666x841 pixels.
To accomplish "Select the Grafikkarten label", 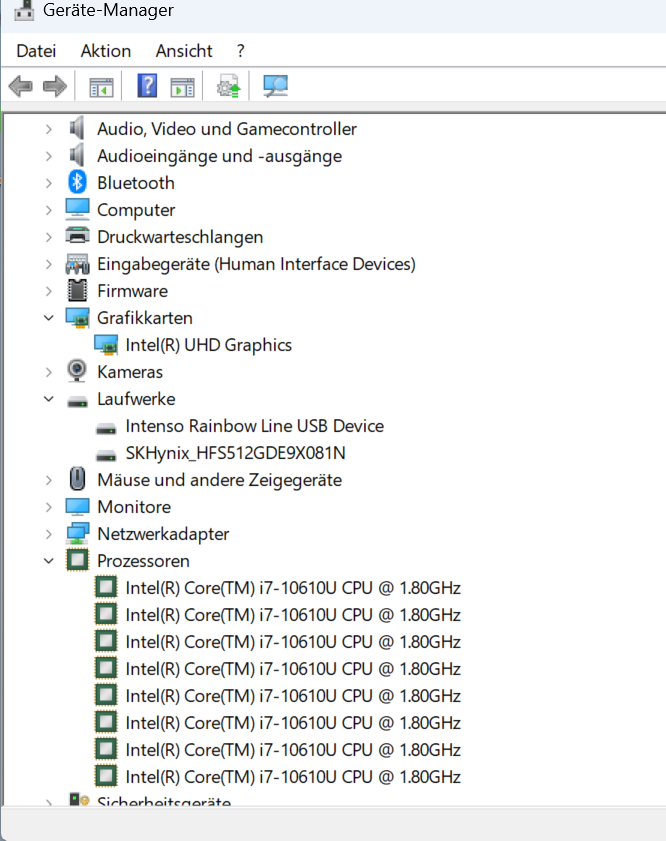I will point(145,318).
